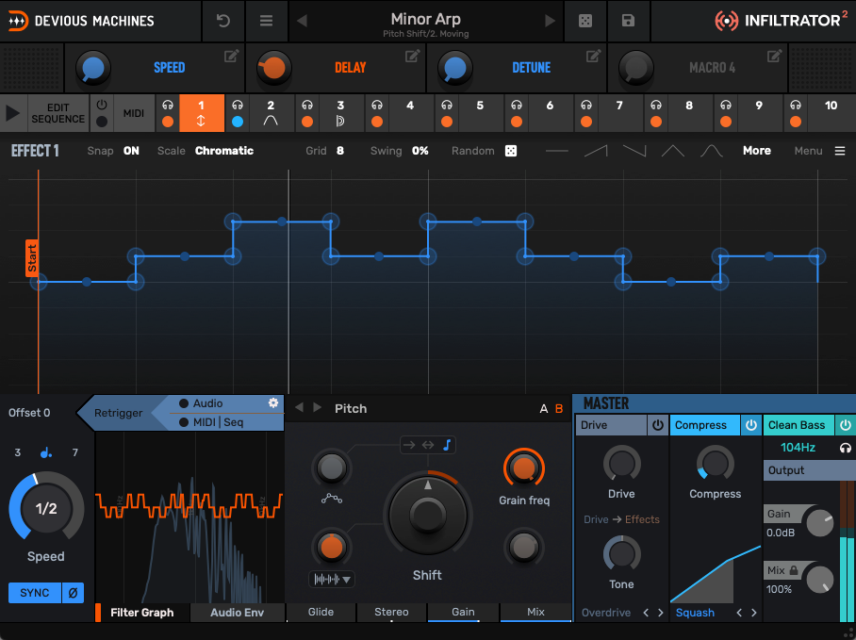Solo effect slot 5 headphone icon

[x=447, y=105]
